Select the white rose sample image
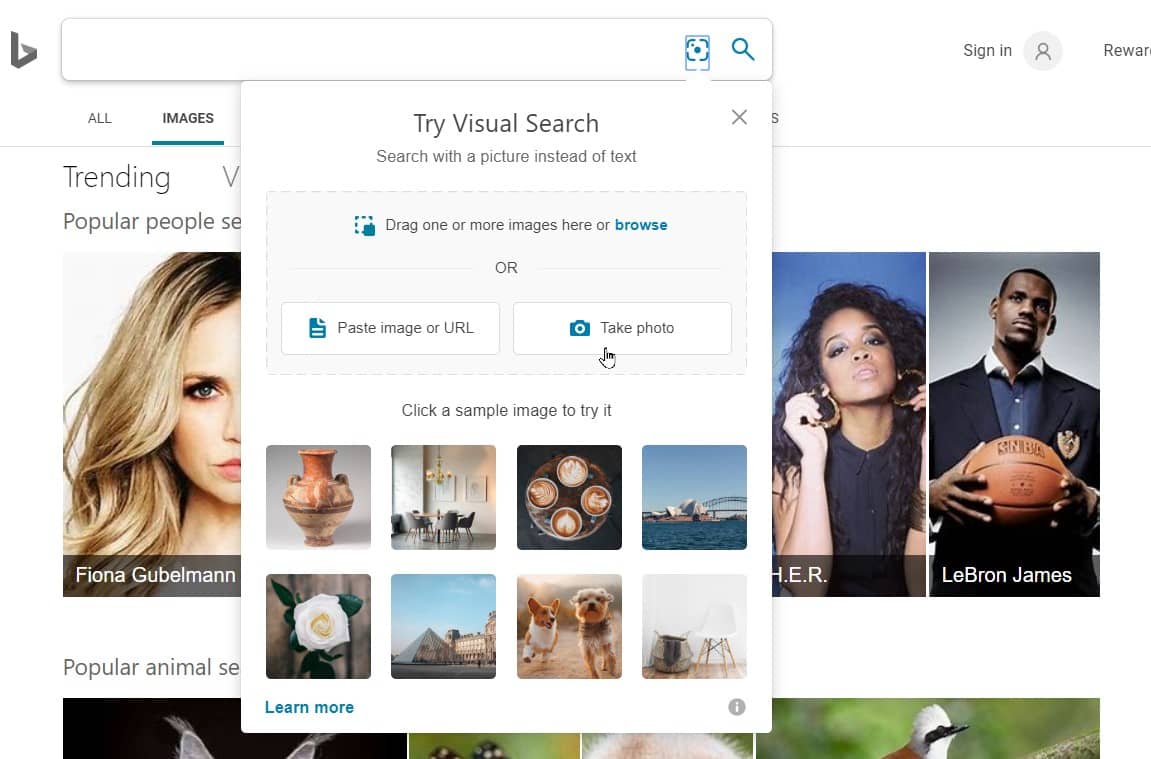 coord(318,626)
